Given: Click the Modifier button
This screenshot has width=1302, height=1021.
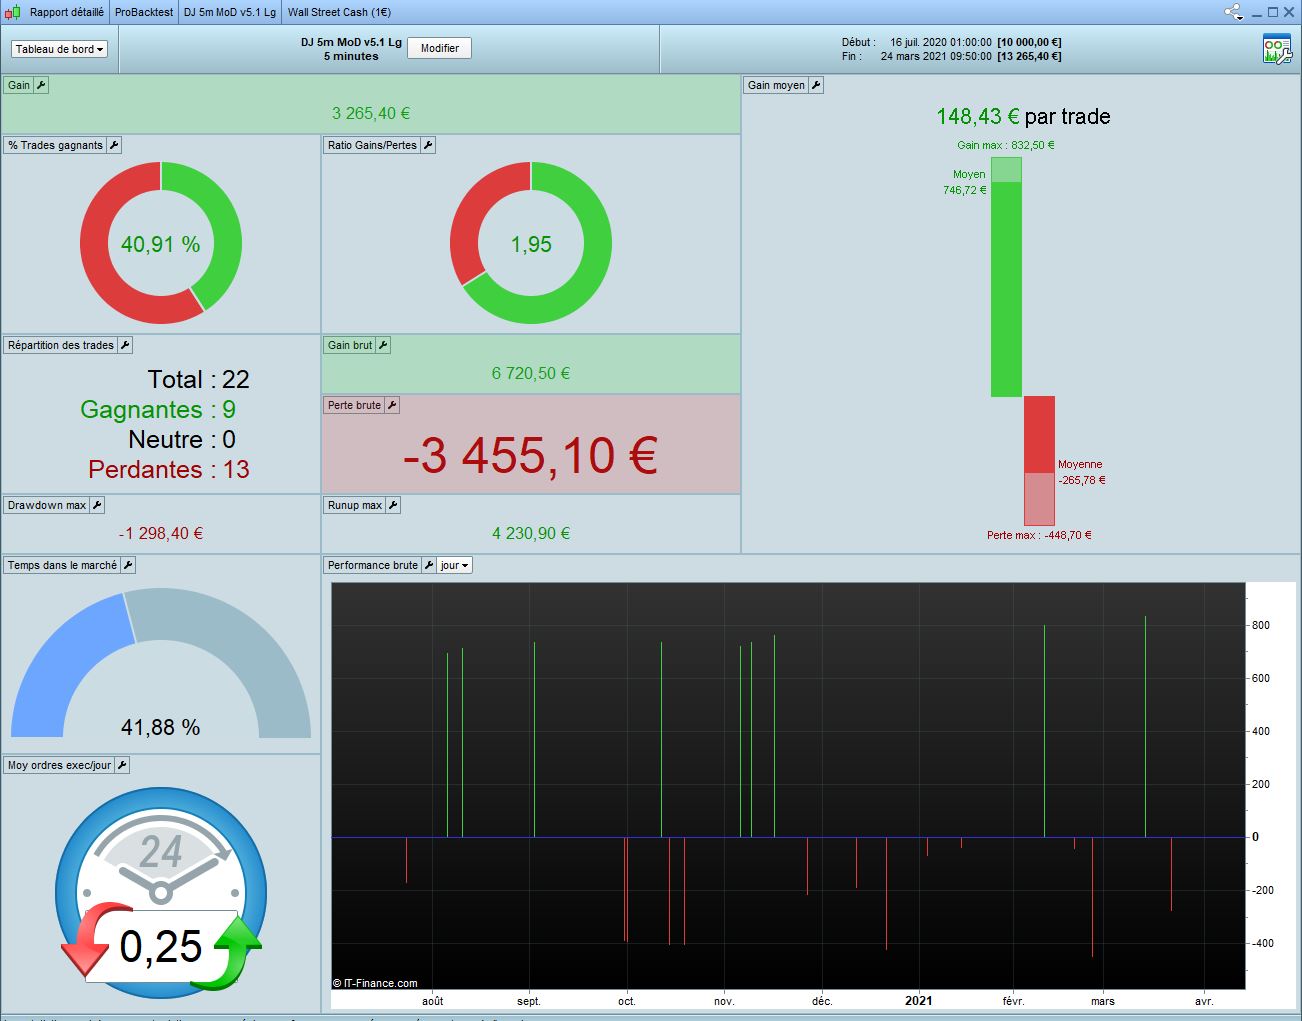Looking at the screenshot, I should (x=440, y=48).
